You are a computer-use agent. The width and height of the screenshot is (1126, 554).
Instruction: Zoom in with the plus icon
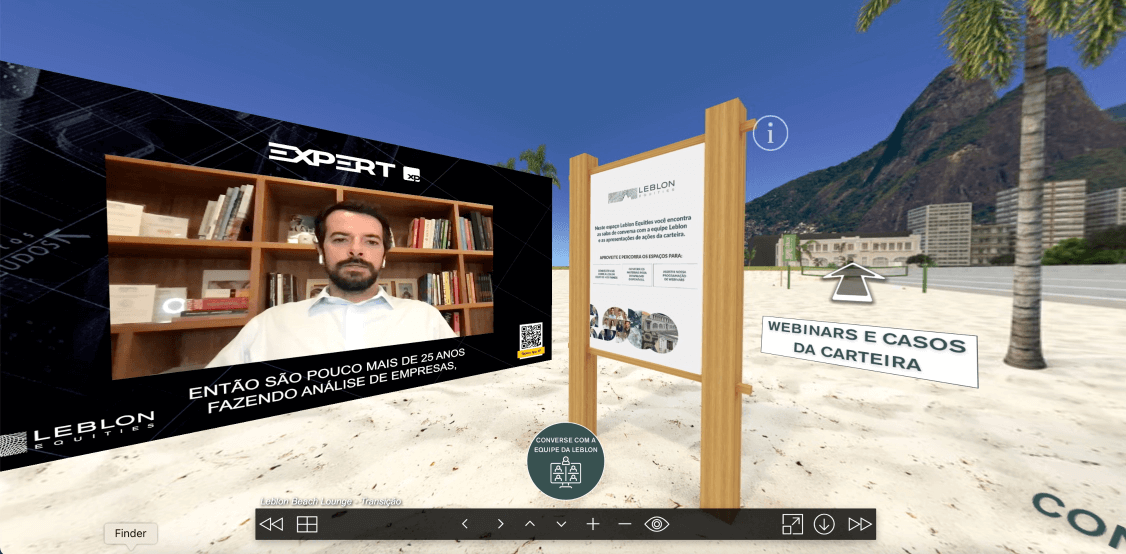[592, 524]
